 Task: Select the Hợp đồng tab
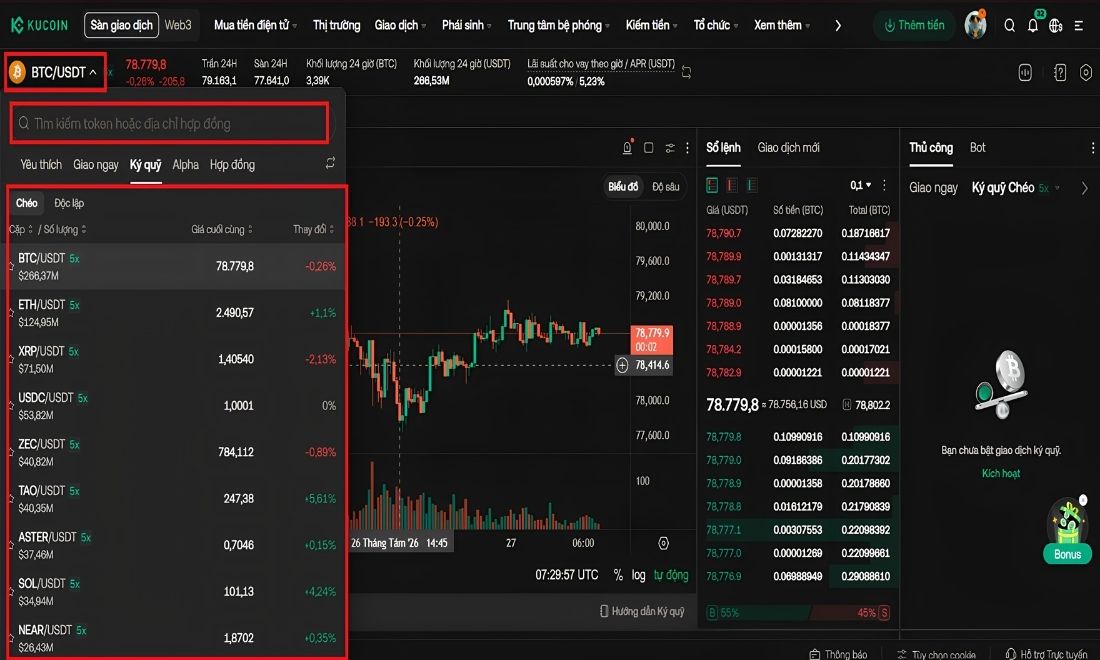(x=232, y=164)
